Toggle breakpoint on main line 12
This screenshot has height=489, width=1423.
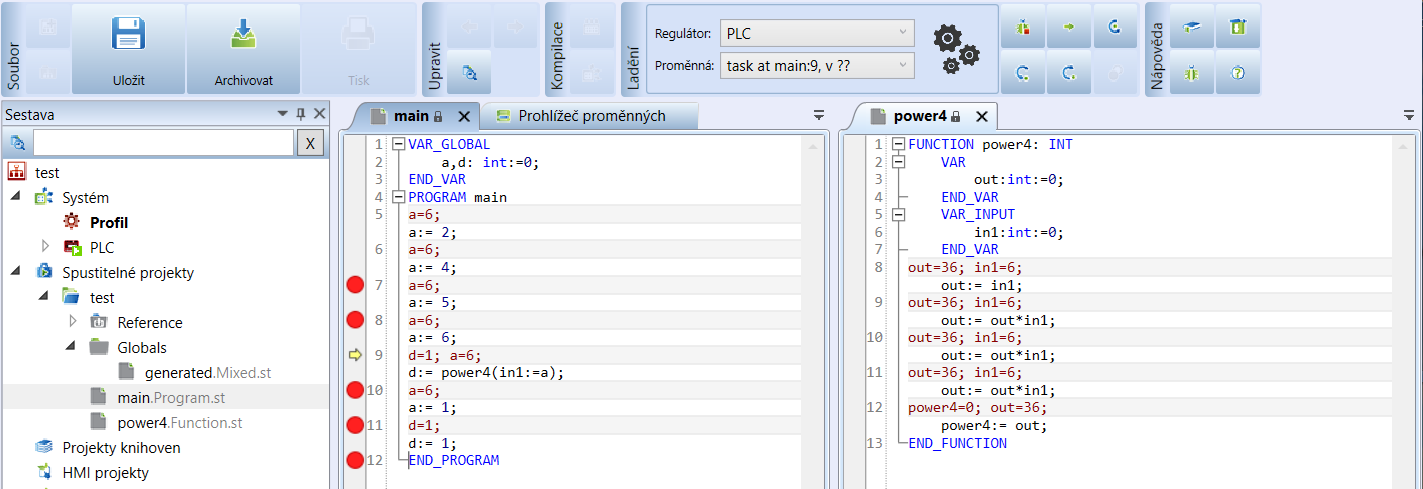[x=354, y=460]
